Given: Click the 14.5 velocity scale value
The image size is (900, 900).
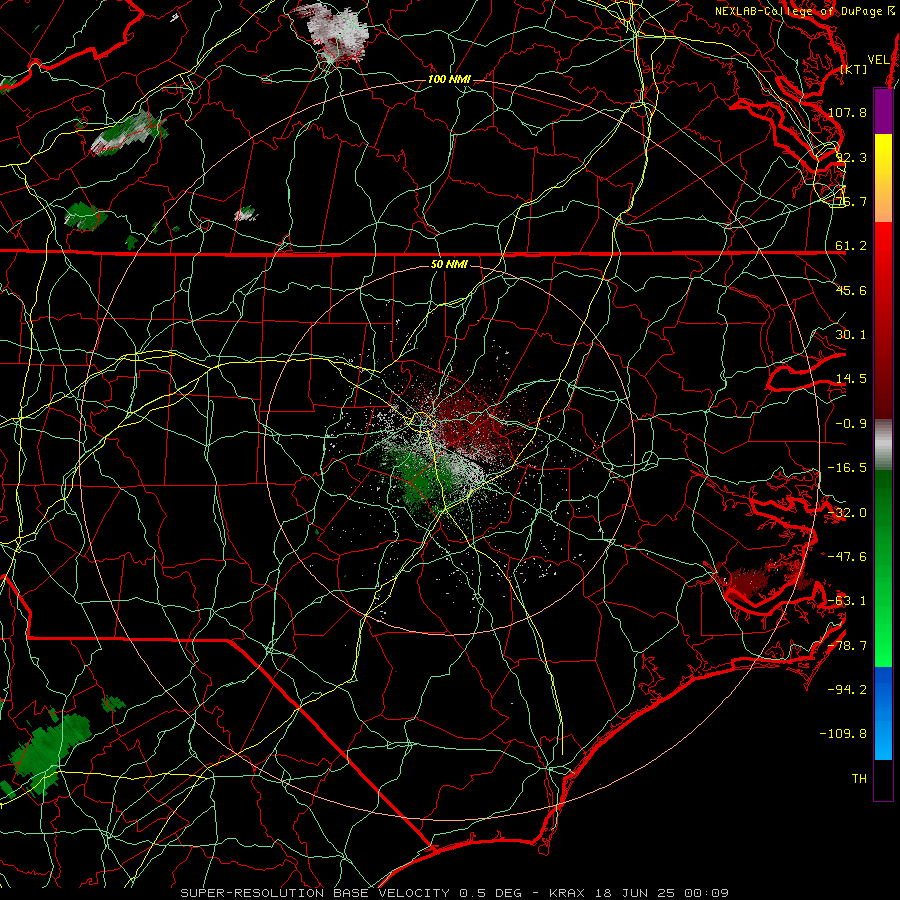Looking at the screenshot, I should click(x=851, y=379).
